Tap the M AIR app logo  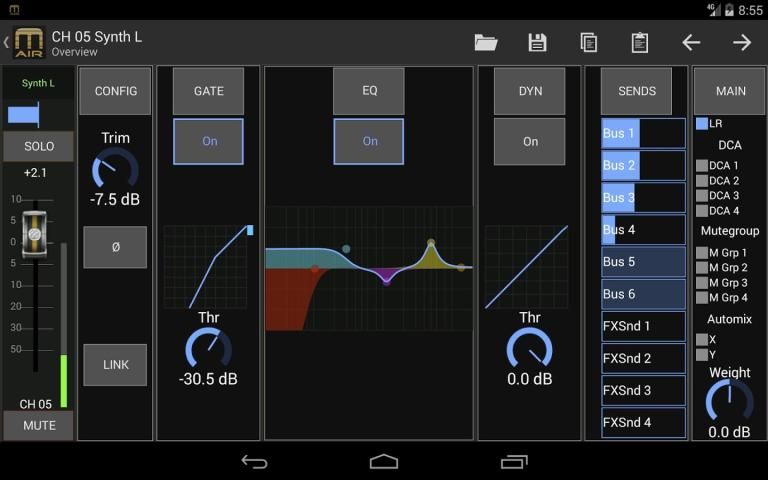(29, 43)
